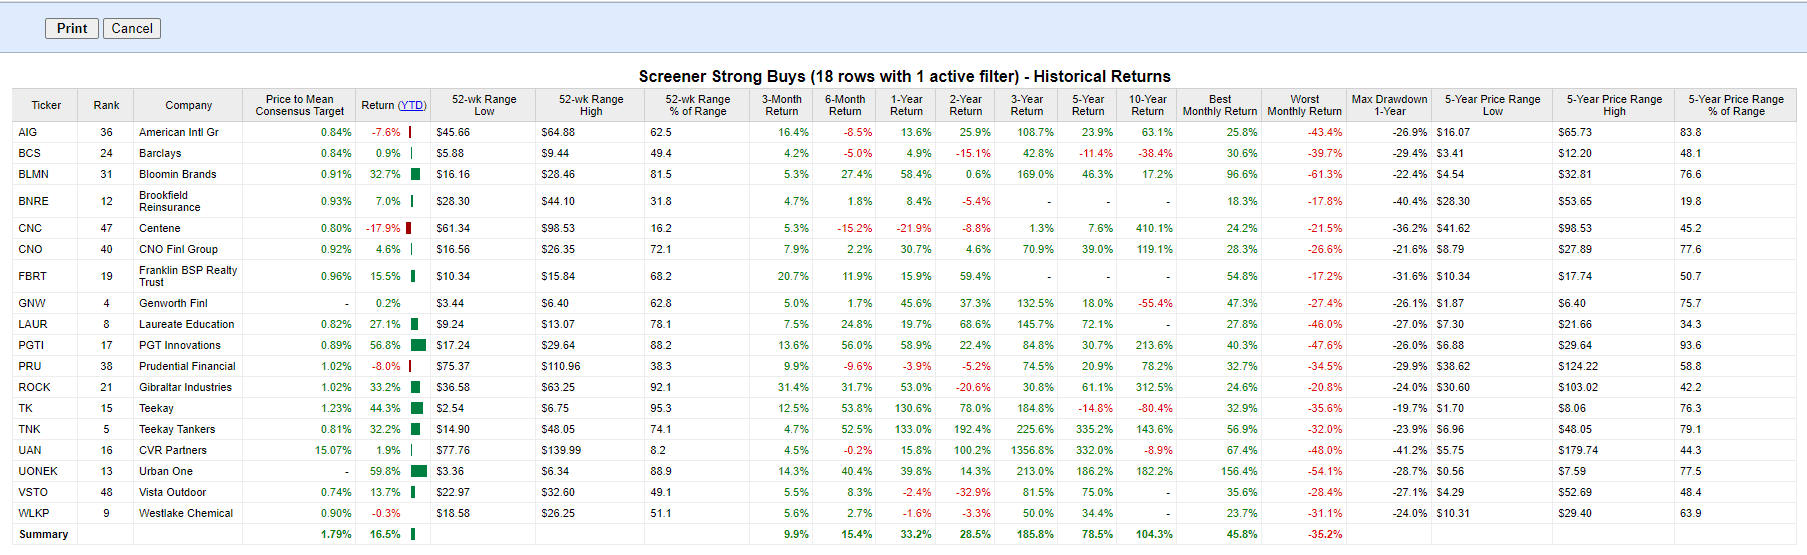Click the Best Monthly Return header

(1219, 105)
